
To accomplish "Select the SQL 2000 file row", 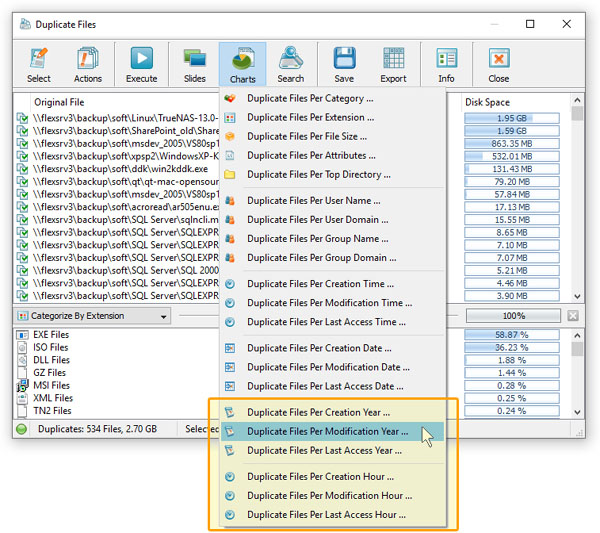I will [x=117, y=270].
